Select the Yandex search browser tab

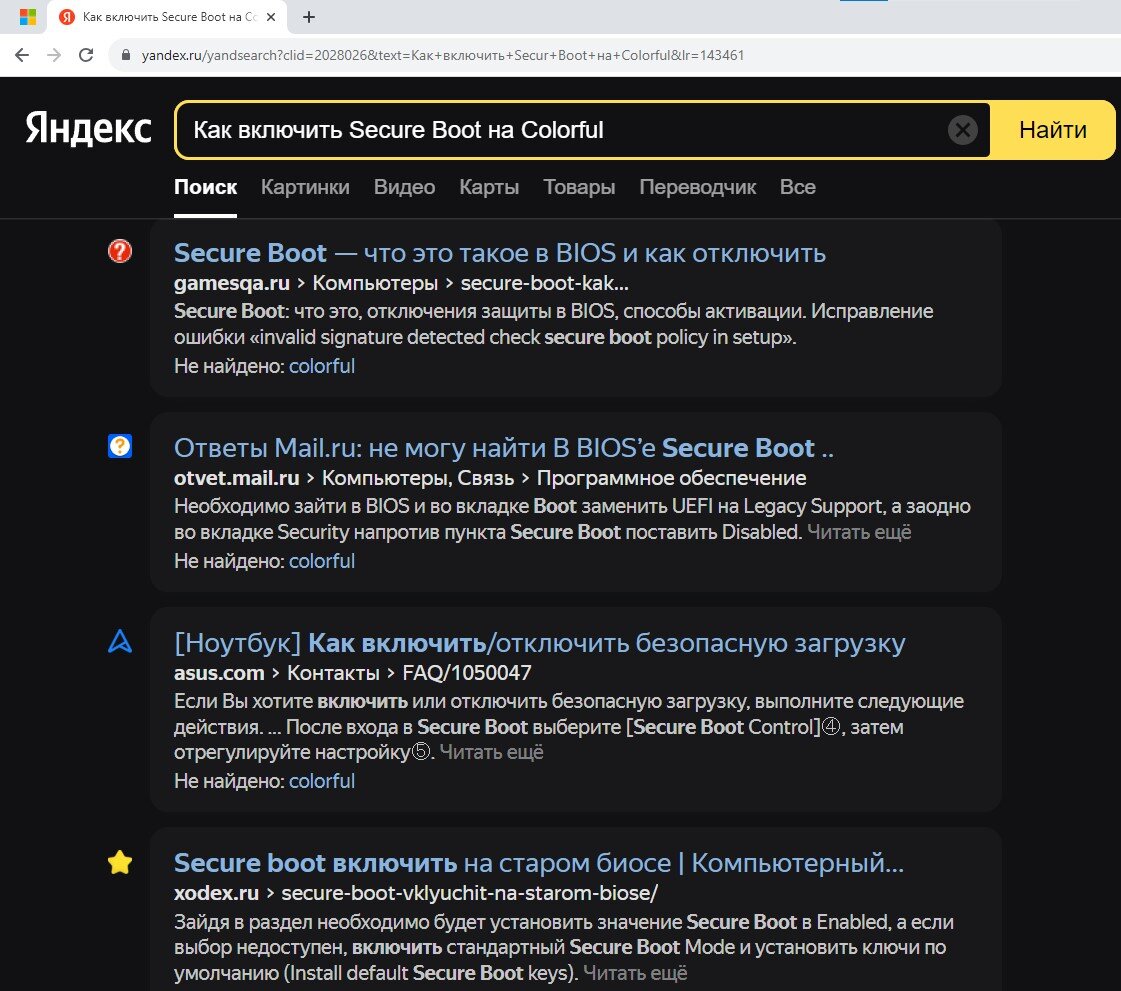(167, 17)
